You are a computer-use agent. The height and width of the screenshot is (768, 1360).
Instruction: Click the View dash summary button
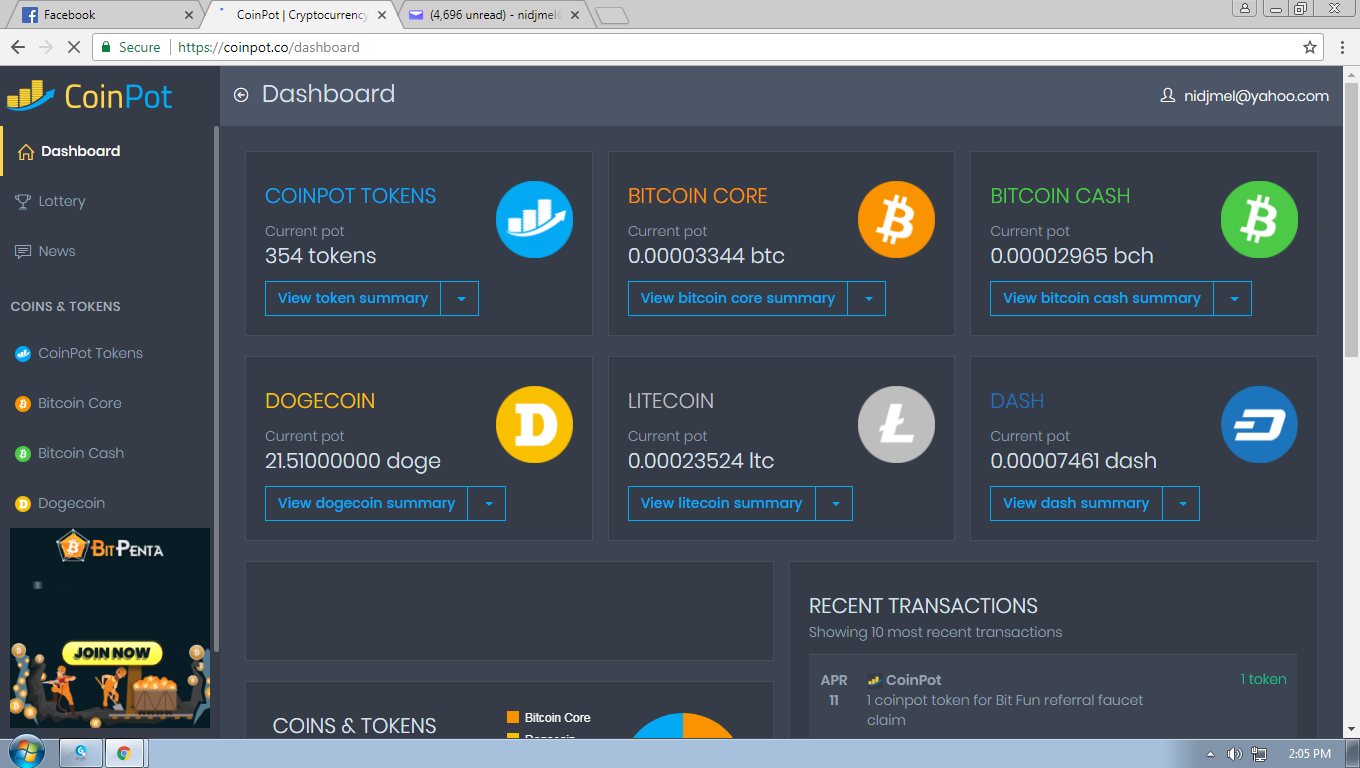1076,503
